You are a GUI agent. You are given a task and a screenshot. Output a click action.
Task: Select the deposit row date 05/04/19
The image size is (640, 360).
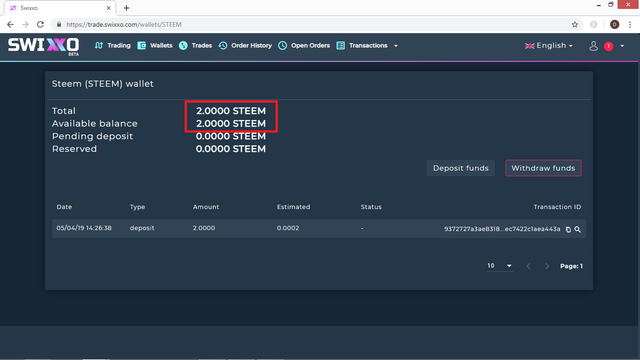(84, 228)
